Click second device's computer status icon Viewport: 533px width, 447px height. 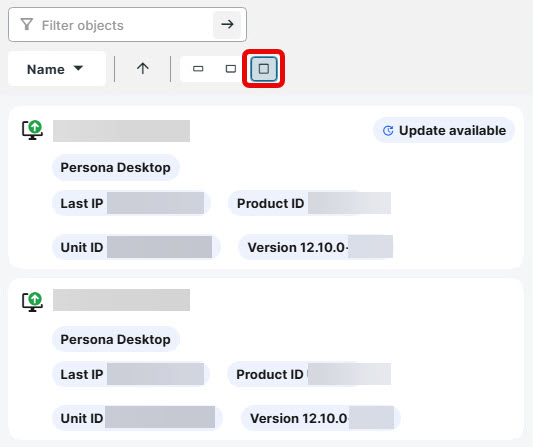point(32,302)
